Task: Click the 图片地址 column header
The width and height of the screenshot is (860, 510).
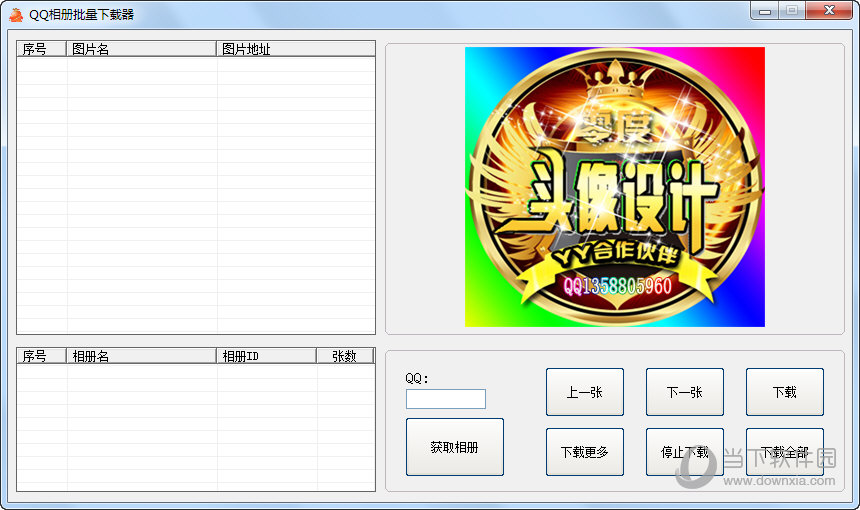Action: [x=296, y=49]
